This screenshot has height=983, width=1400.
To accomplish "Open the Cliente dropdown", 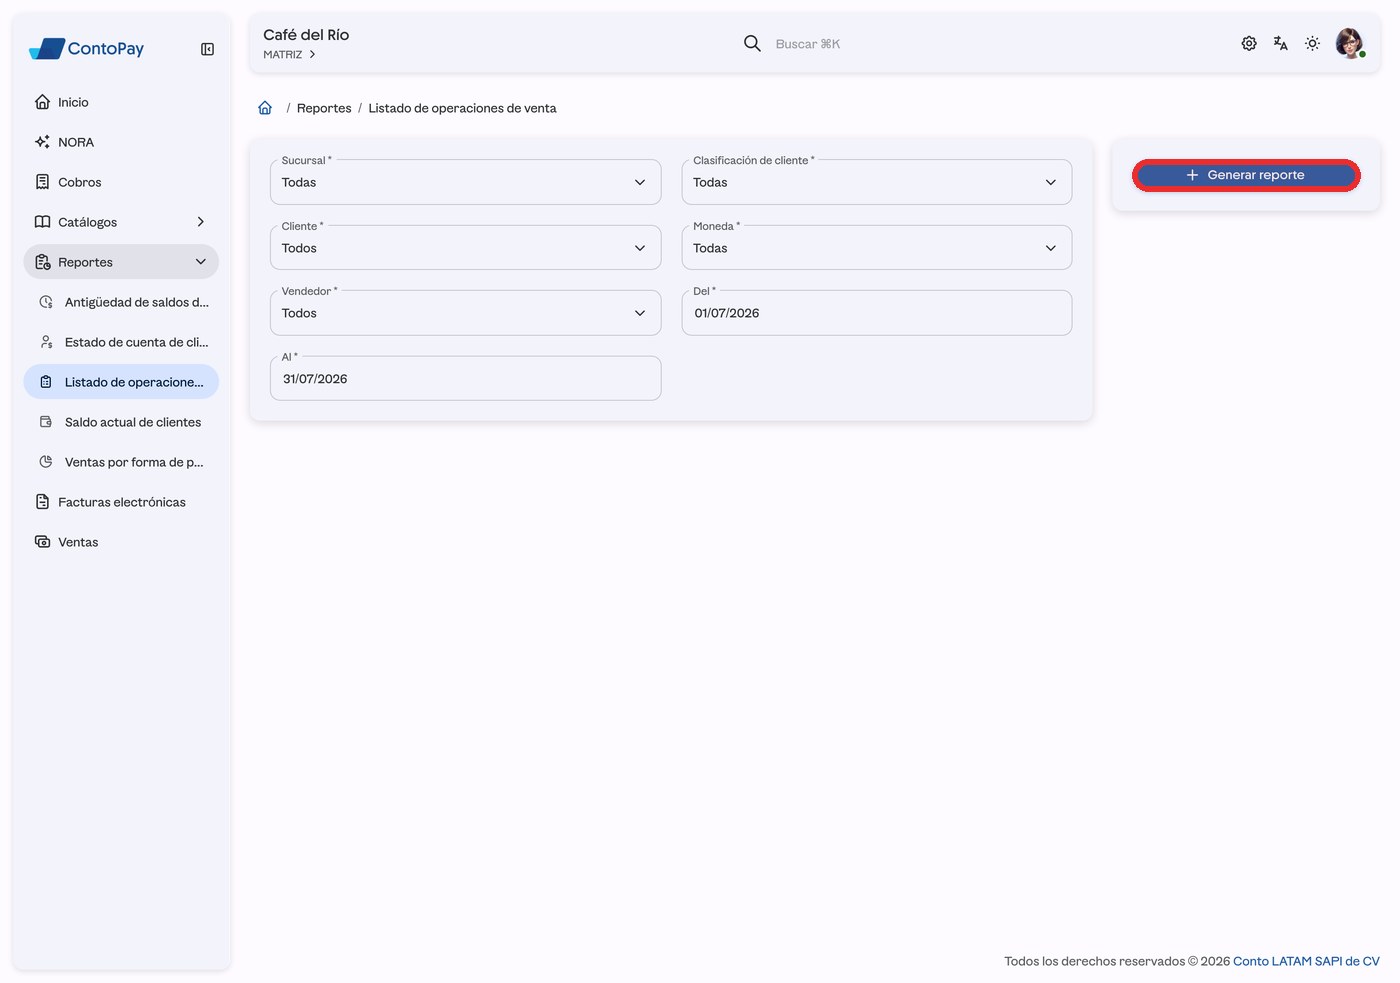I will (x=465, y=248).
